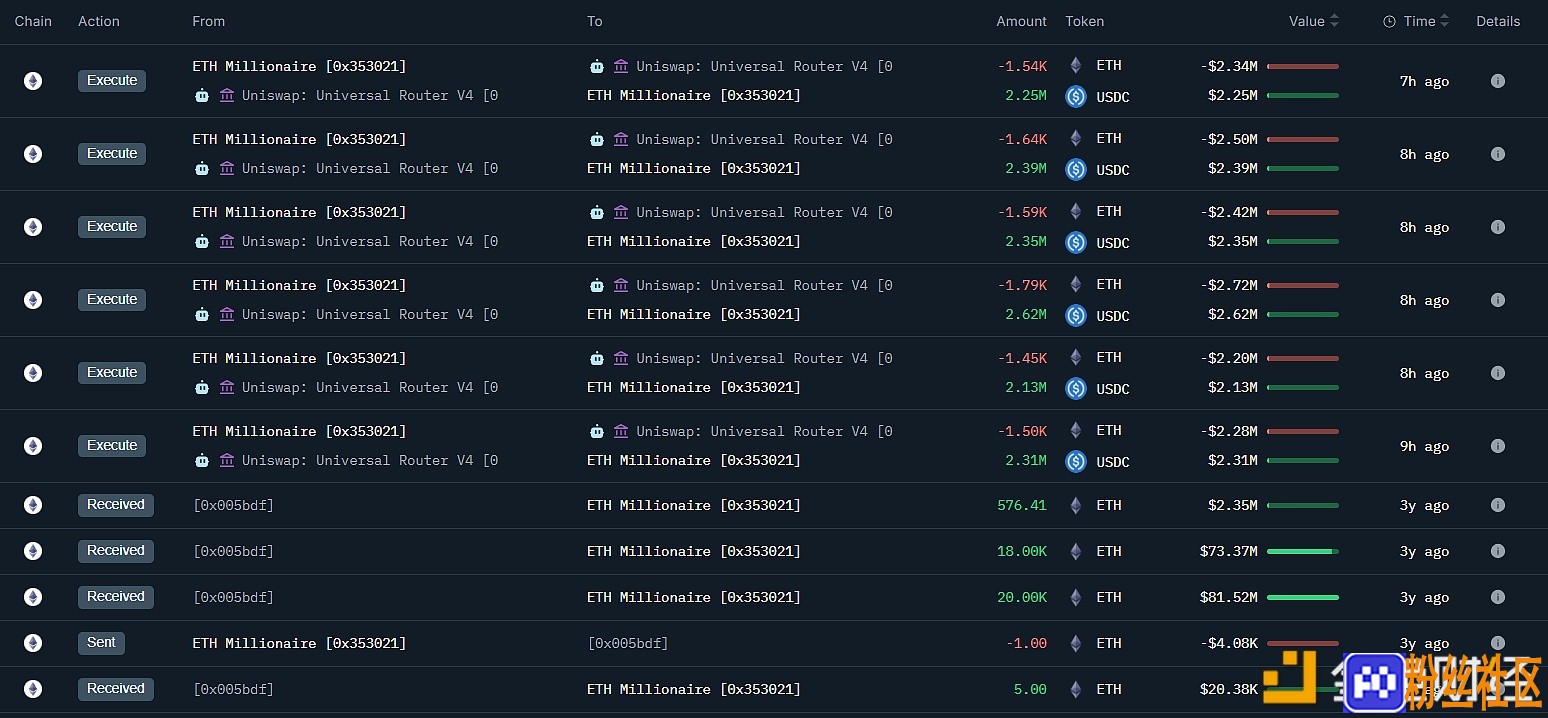The width and height of the screenshot is (1548, 718).
Task: Click the green value bar next to $73.37M
Action: (x=1302, y=551)
